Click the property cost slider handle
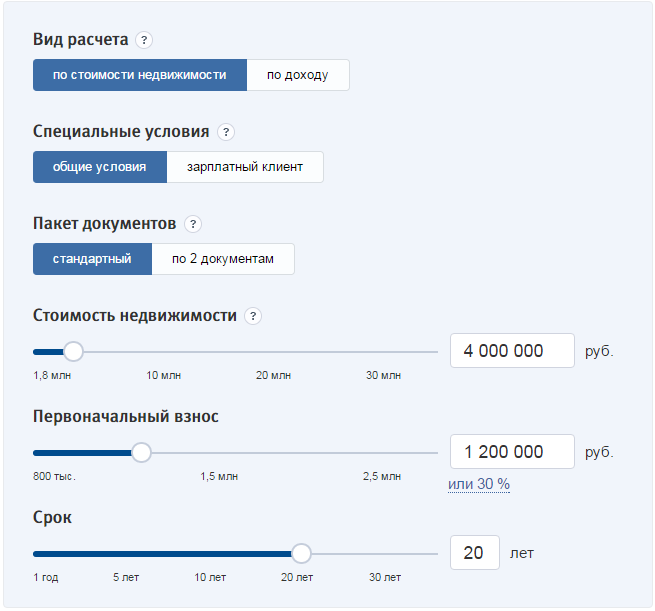This screenshot has height=611, width=655. (74, 352)
